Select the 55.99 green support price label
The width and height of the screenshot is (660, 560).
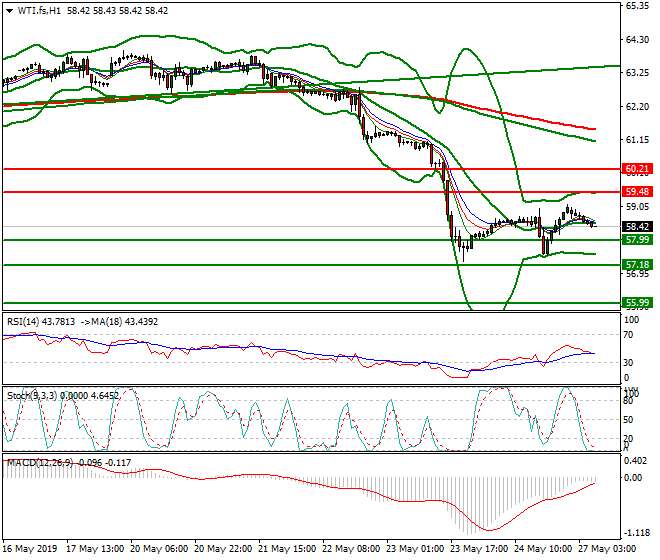pyautogui.click(x=637, y=303)
